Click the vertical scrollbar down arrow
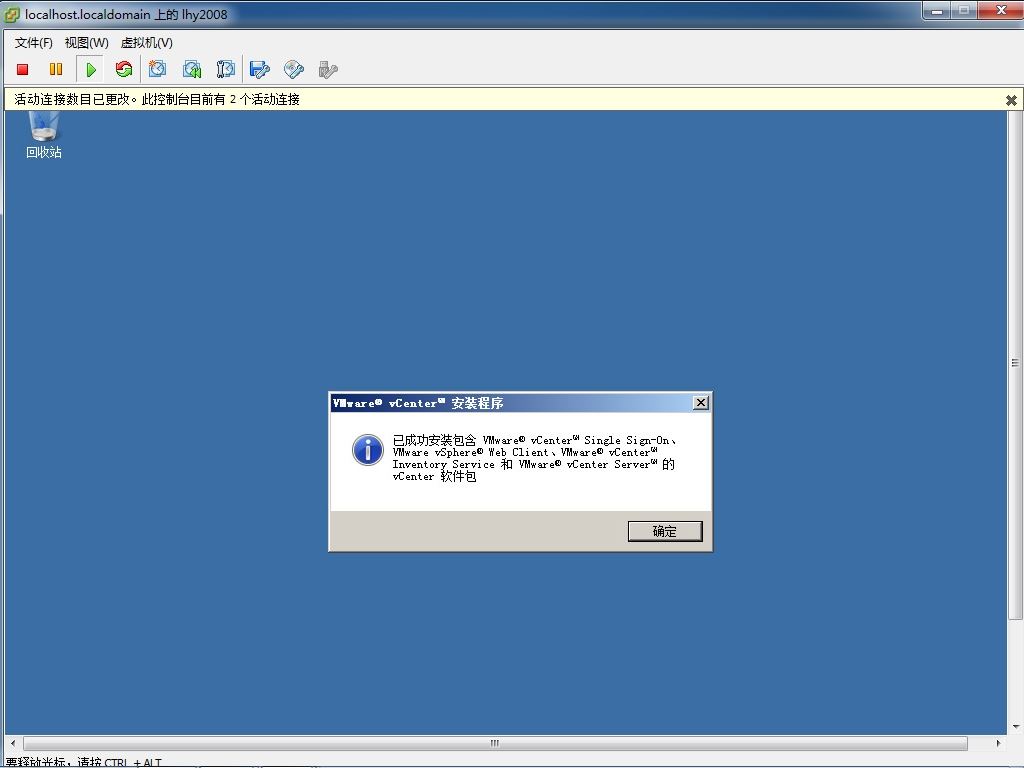Viewport: 1024px width, 768px height. [1016, 727]
